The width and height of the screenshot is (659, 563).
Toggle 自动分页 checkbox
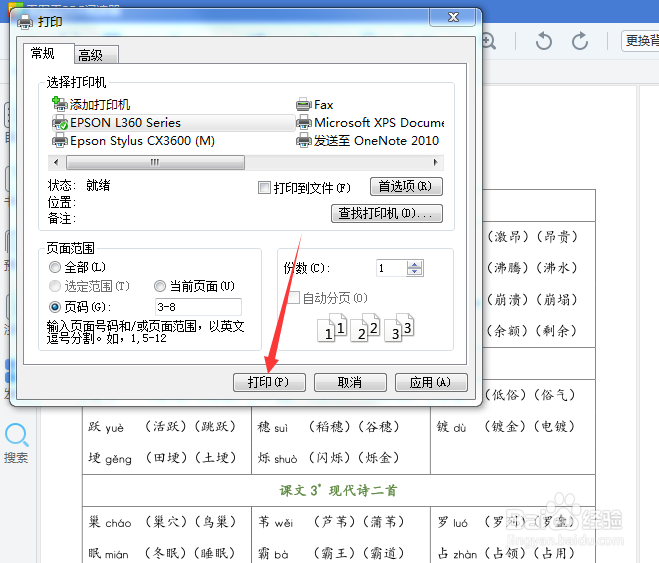(x=293, y=297)
